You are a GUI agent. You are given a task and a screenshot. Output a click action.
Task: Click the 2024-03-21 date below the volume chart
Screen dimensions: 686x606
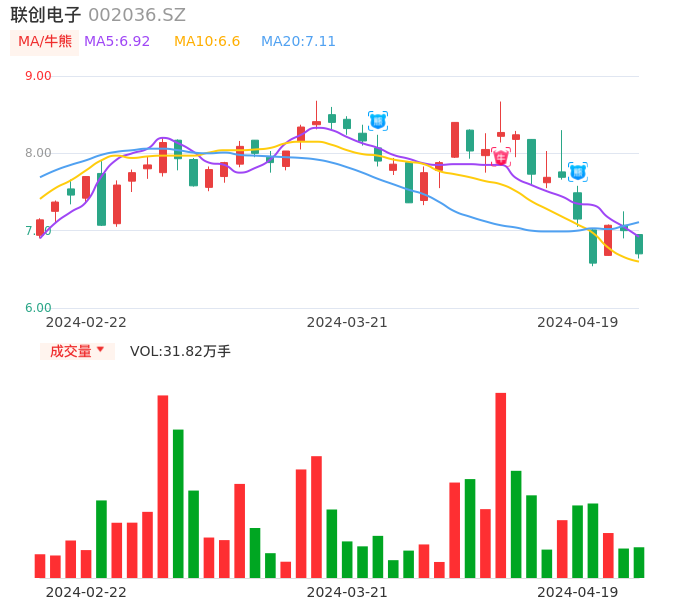click(x=346, y=592)
